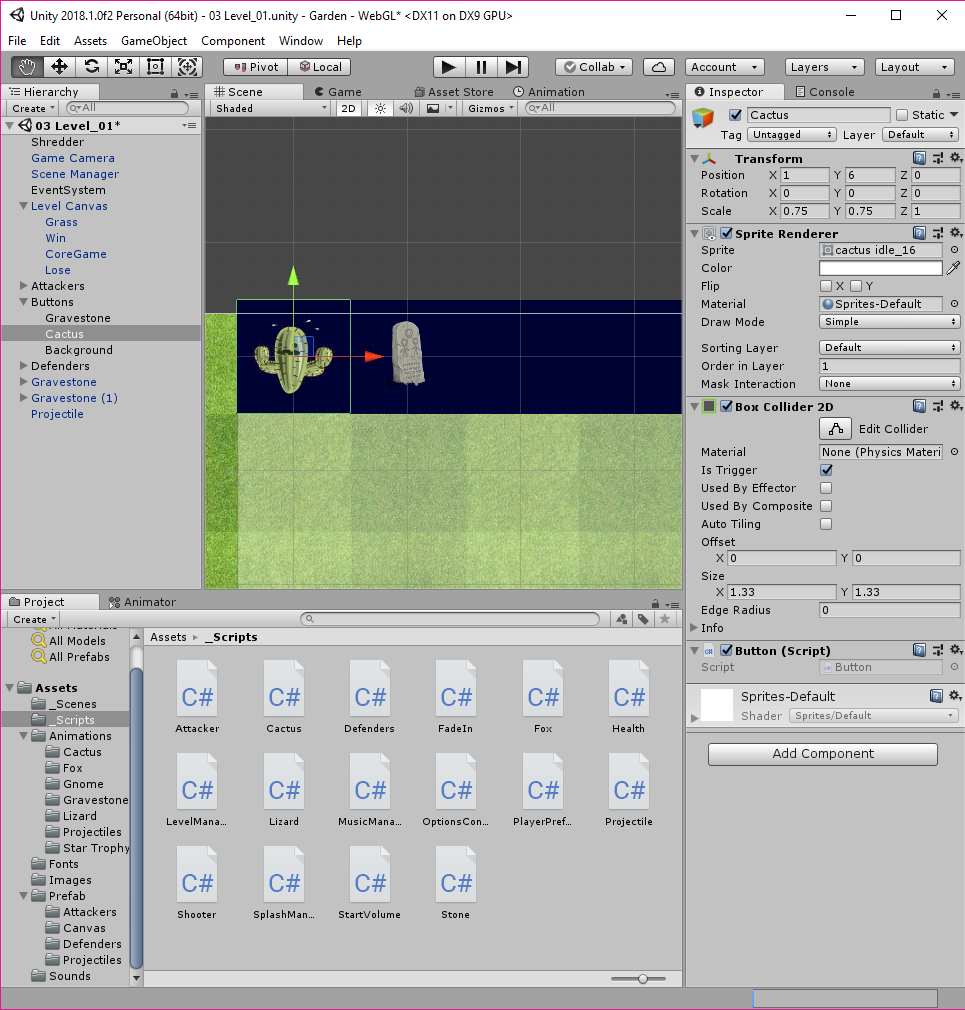Toggle the Is Trigger checkbox

coord(826,470)
